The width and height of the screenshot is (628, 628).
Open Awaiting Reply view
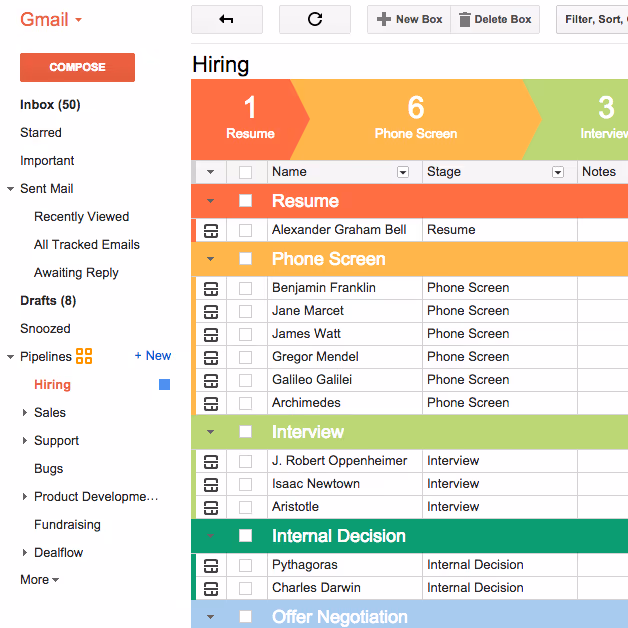click(76, 273)
